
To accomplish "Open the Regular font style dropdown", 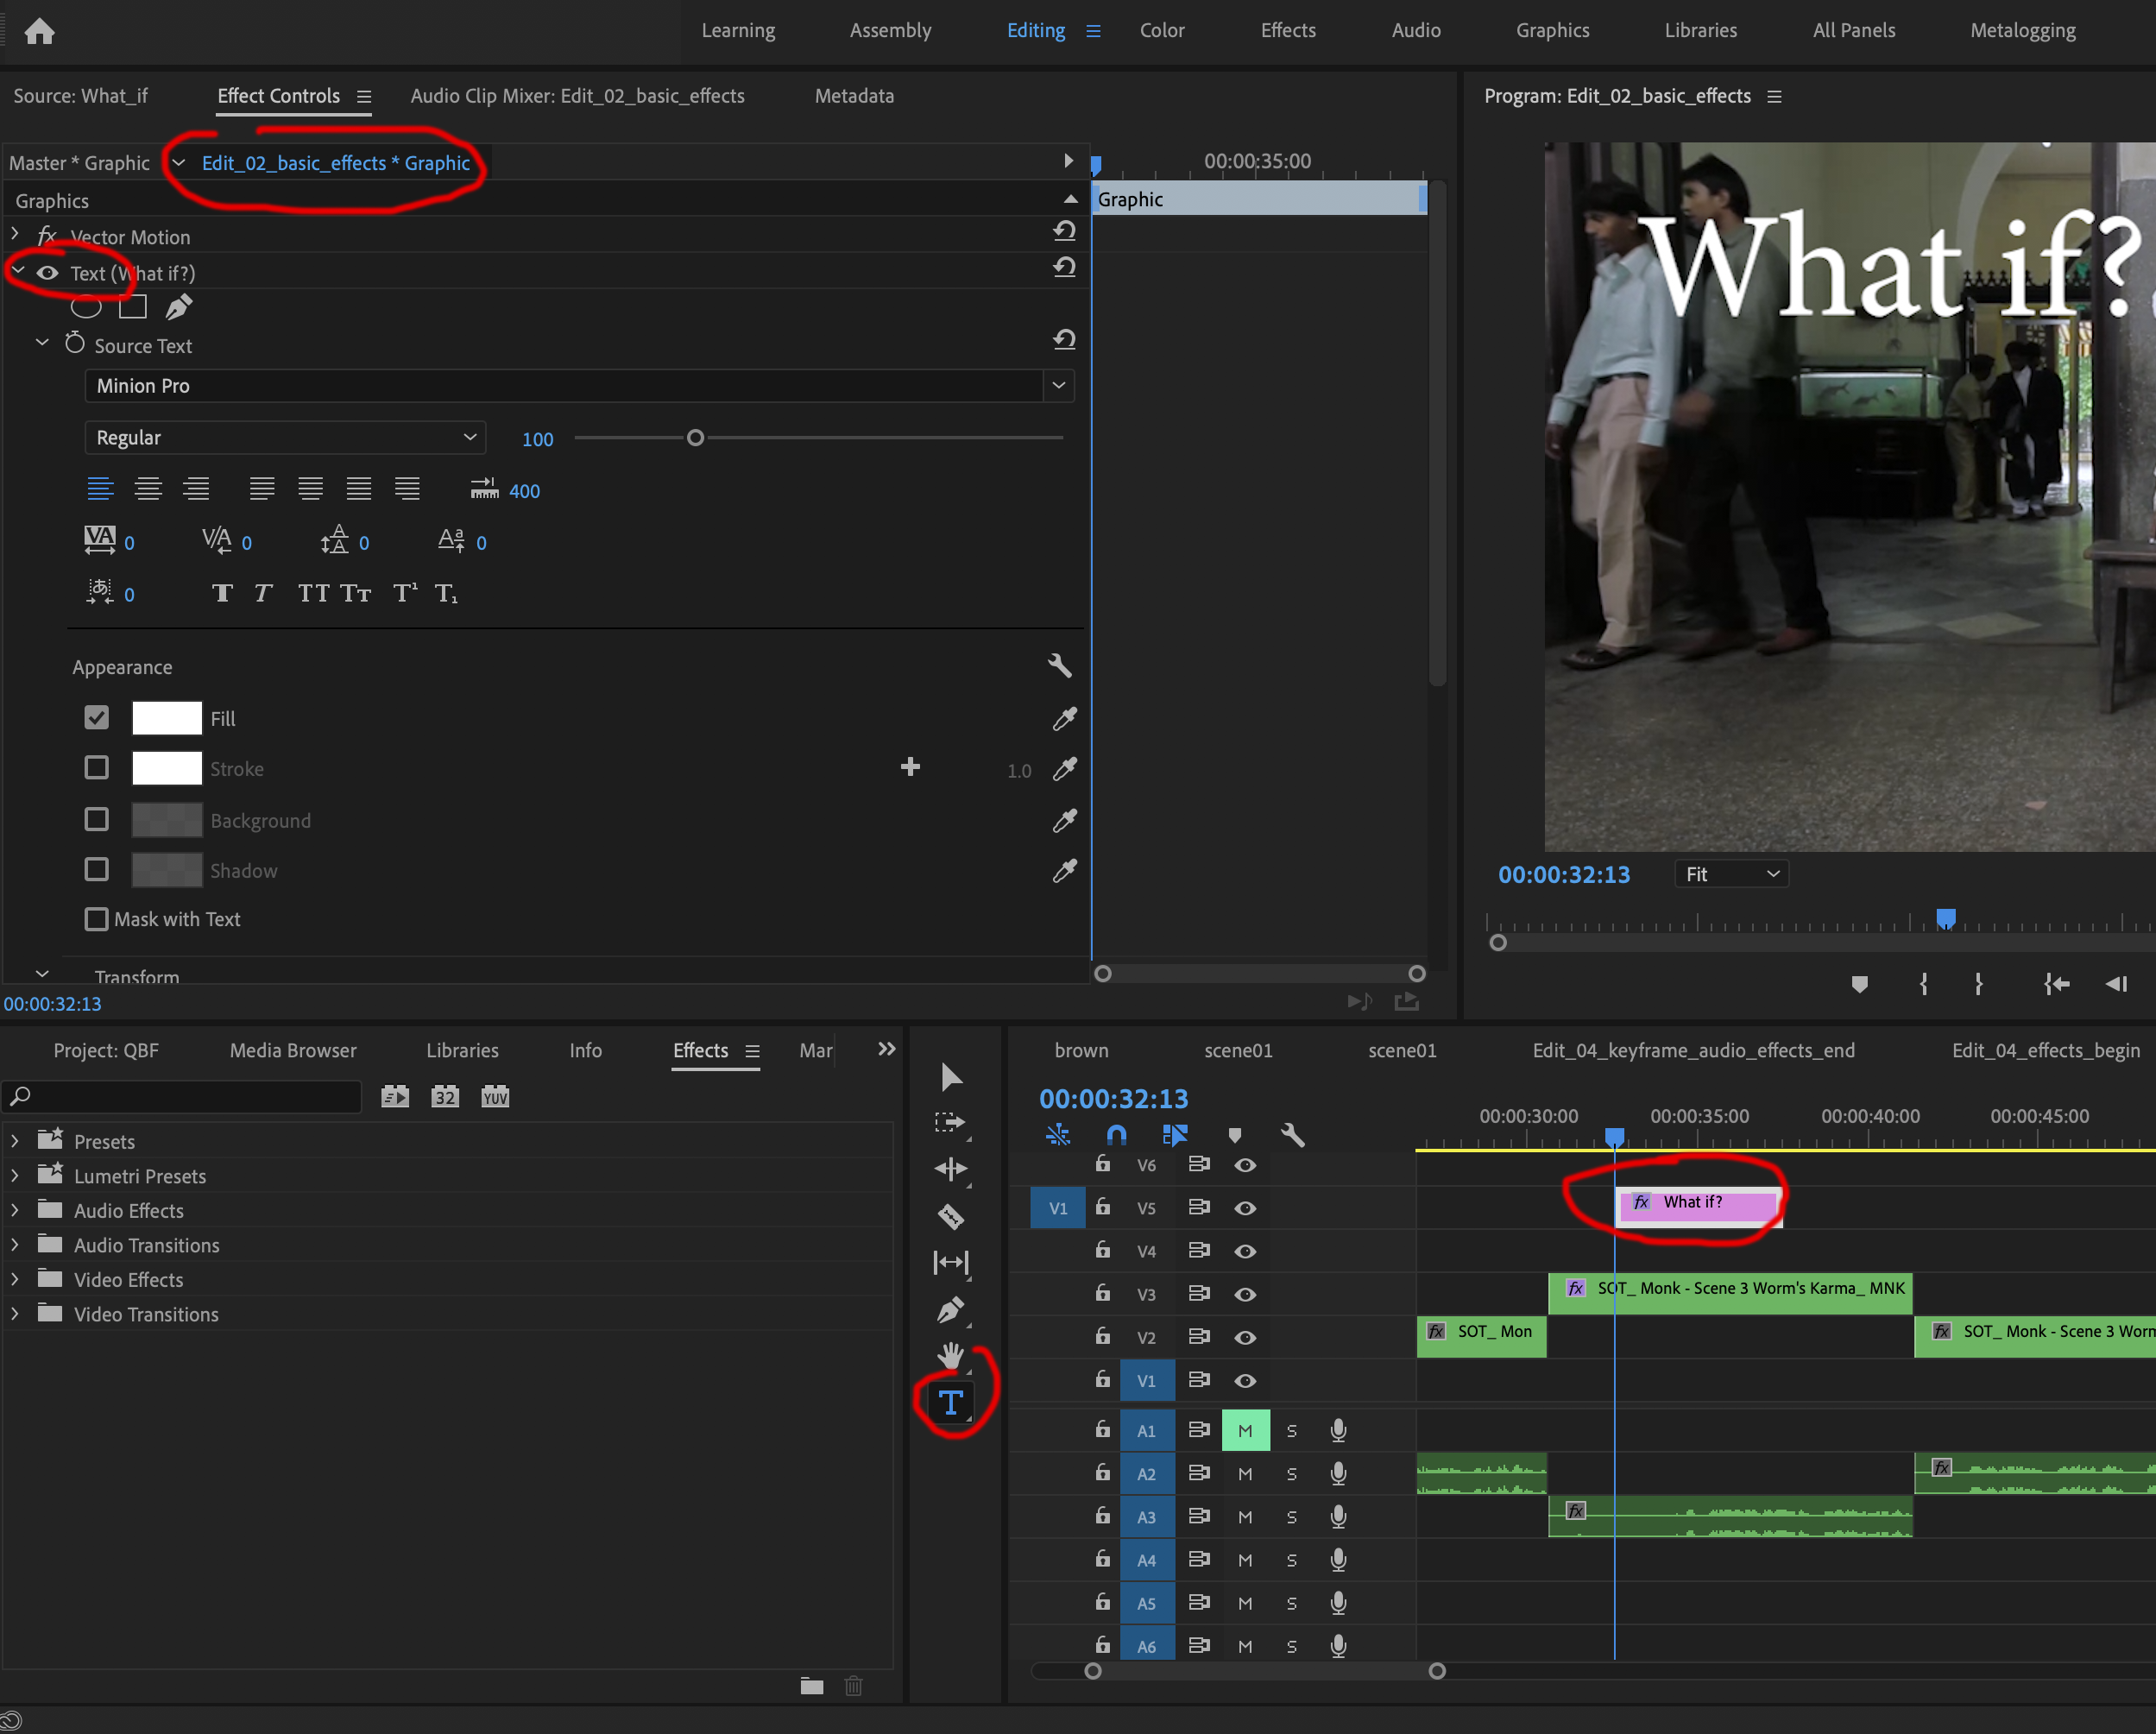I will (x=285, y=438).
